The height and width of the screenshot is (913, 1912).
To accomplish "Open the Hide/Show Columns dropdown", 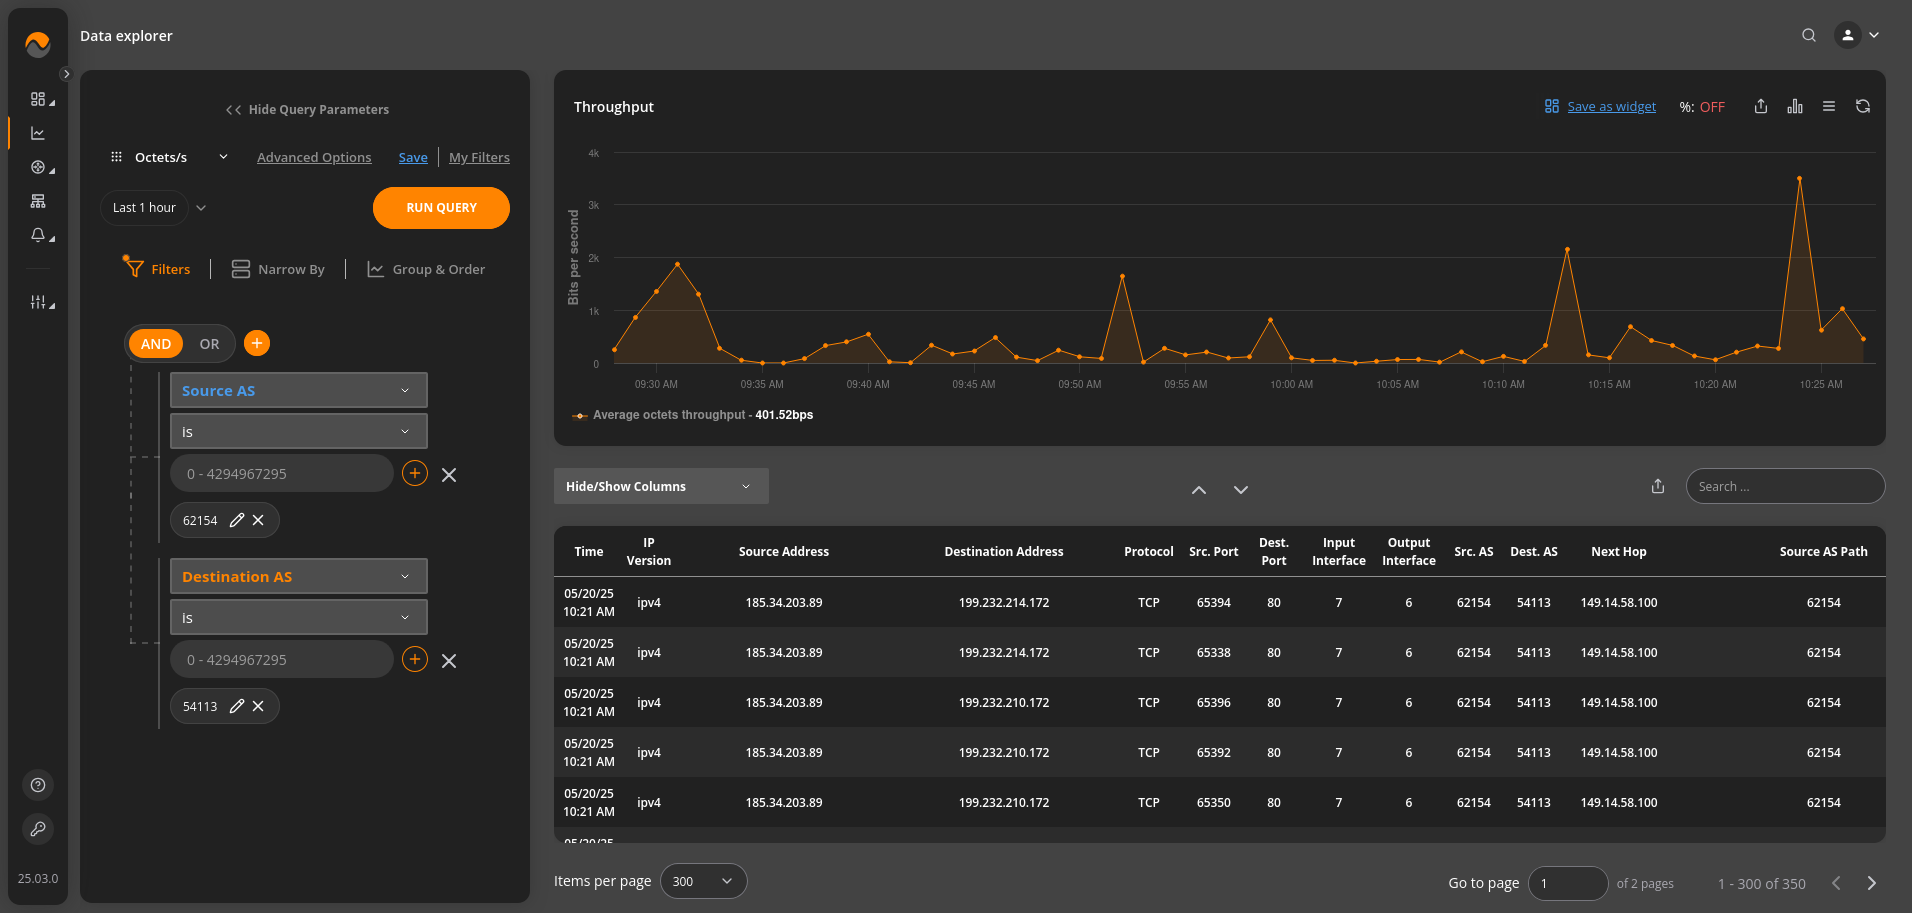I will (x=660, y=486).
